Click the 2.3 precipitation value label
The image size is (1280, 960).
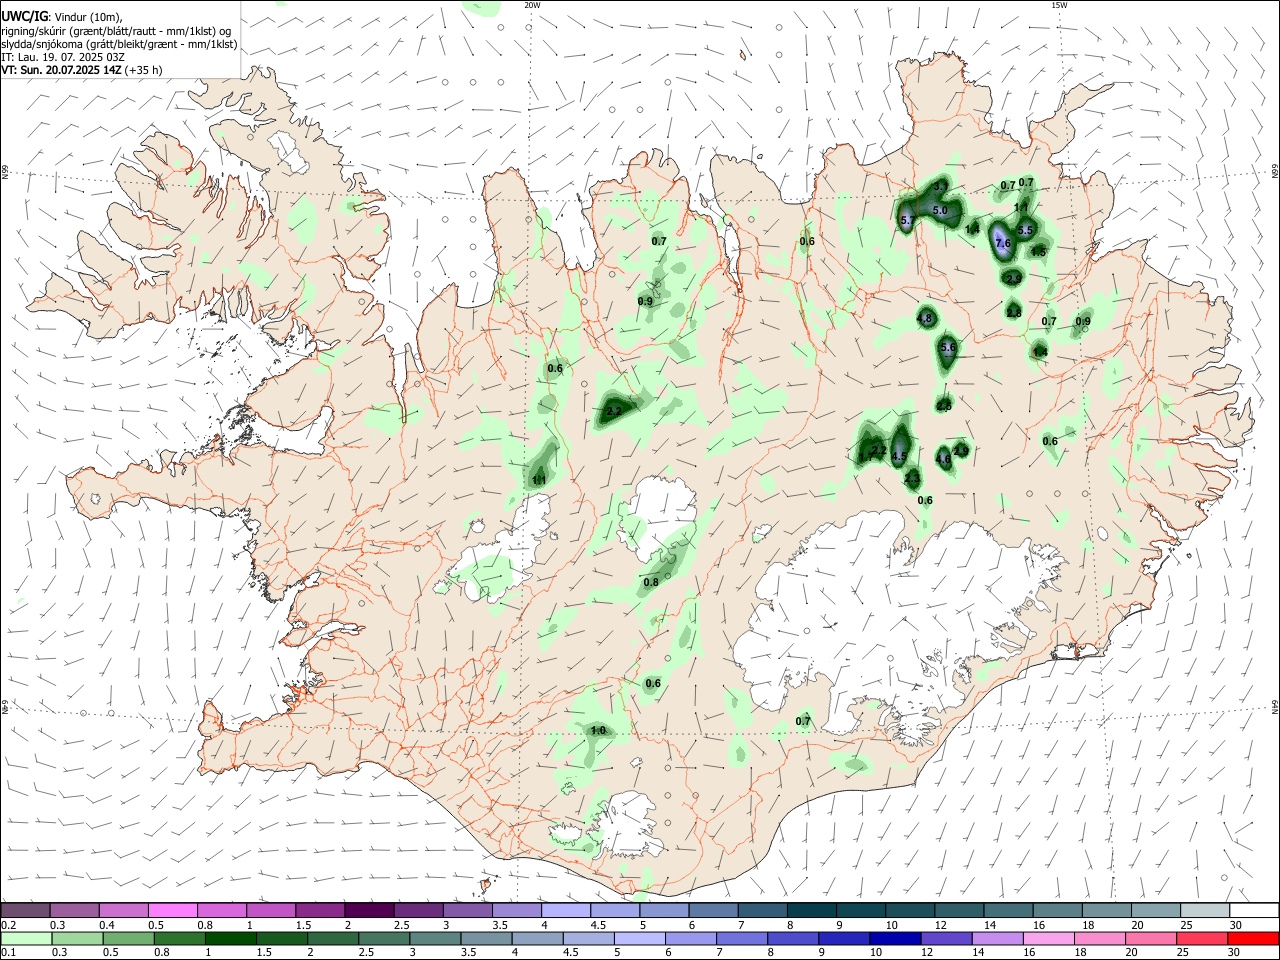(x=911, y=480)
